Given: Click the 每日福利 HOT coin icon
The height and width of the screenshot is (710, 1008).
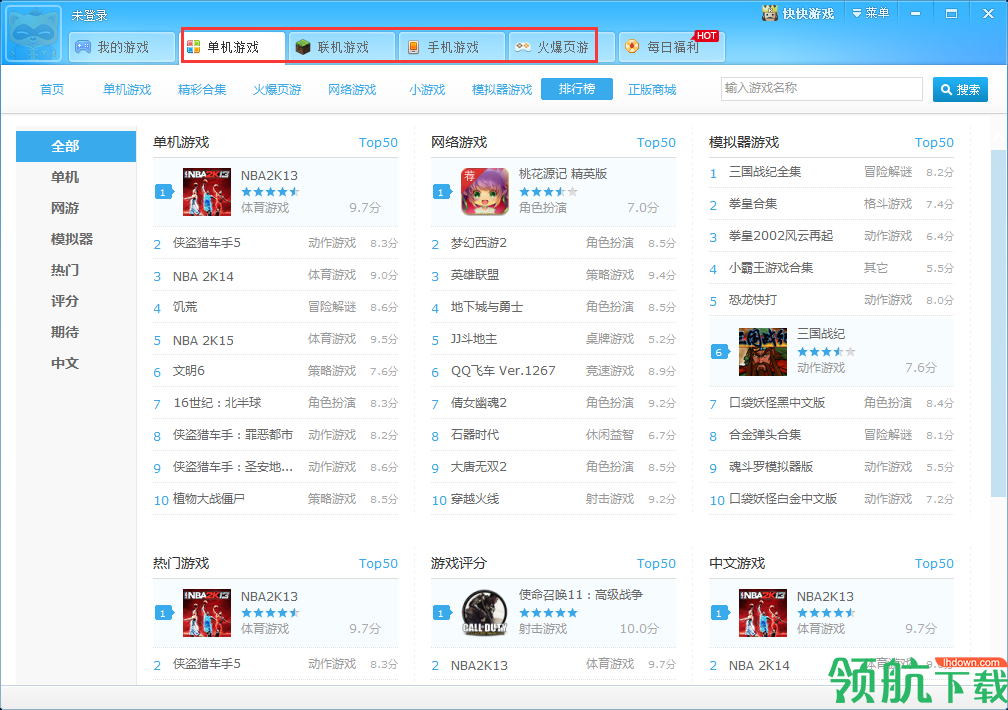Looking at the screenshot, I should point(633,47).
